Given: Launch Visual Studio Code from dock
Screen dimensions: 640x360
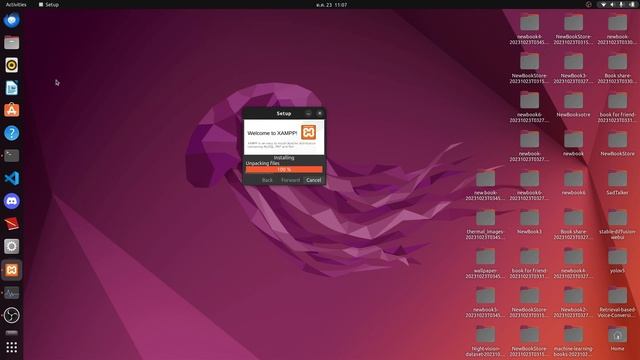Looking at the screenshot, I should (11, 178).
